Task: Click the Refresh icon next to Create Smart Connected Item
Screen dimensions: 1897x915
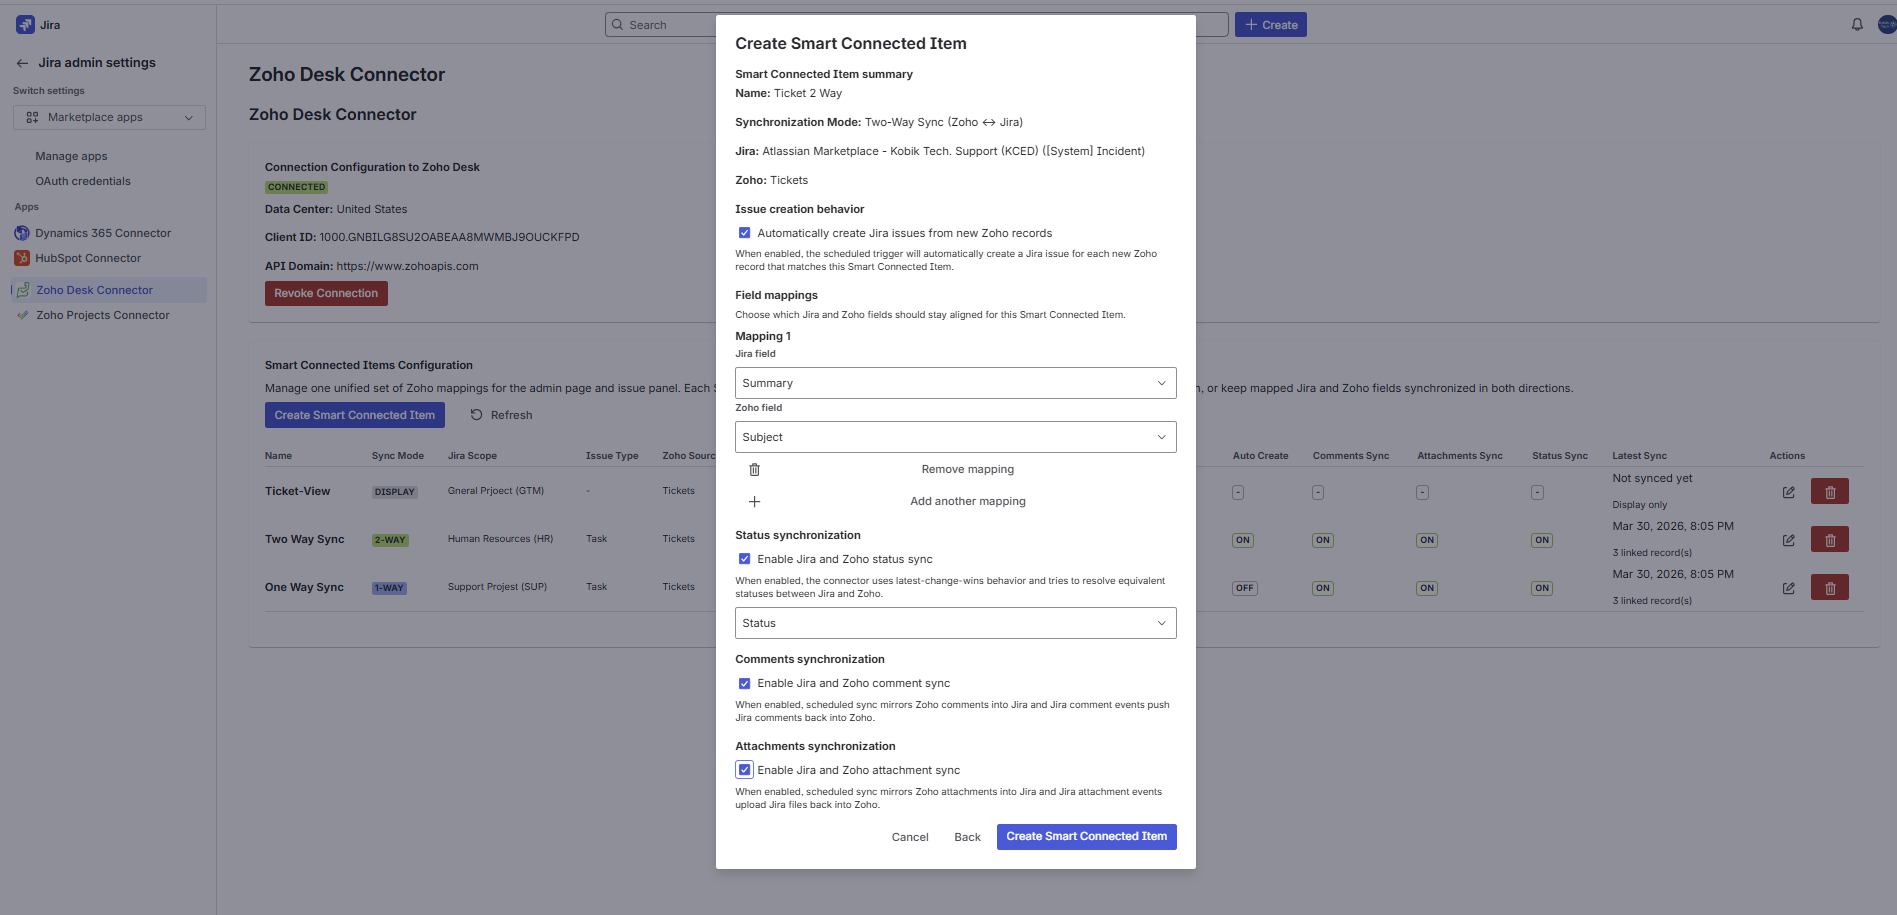Action: tap(475, 414)
